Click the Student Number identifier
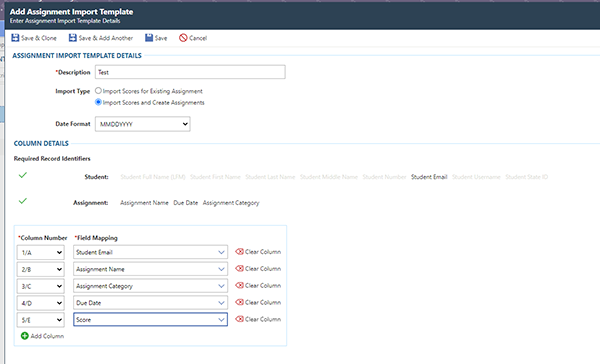 [x=384, y=177]
